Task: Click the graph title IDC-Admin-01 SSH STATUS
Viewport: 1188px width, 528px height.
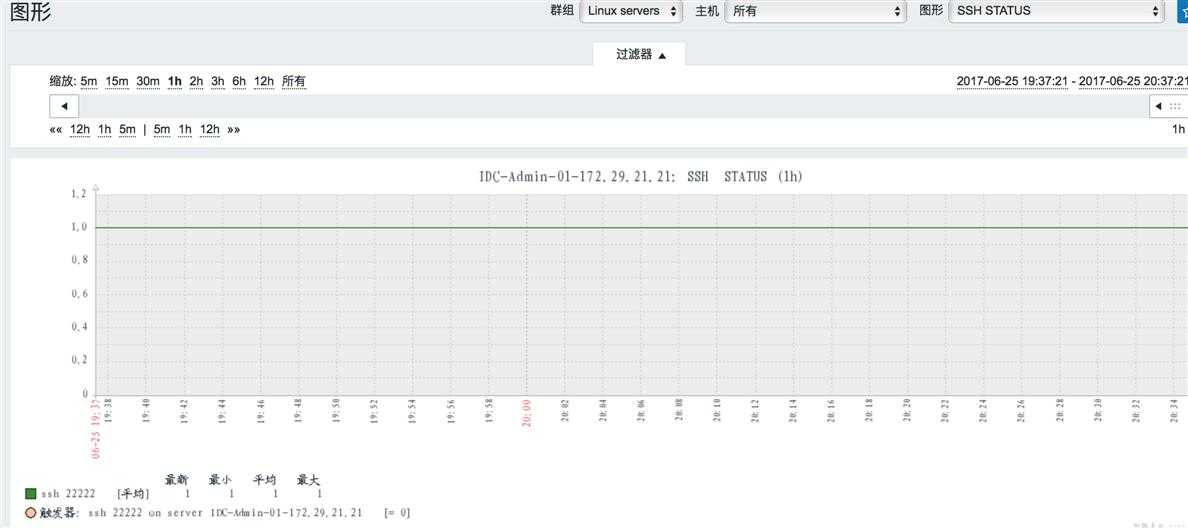Action: coord(640,177)
